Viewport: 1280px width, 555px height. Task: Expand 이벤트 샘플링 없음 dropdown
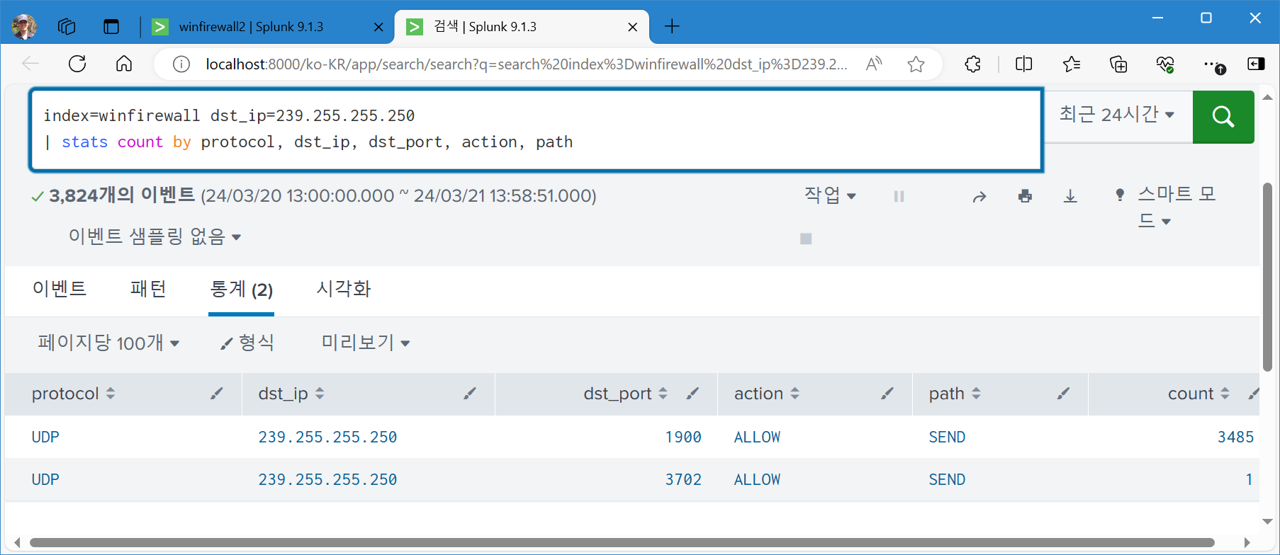155,237
